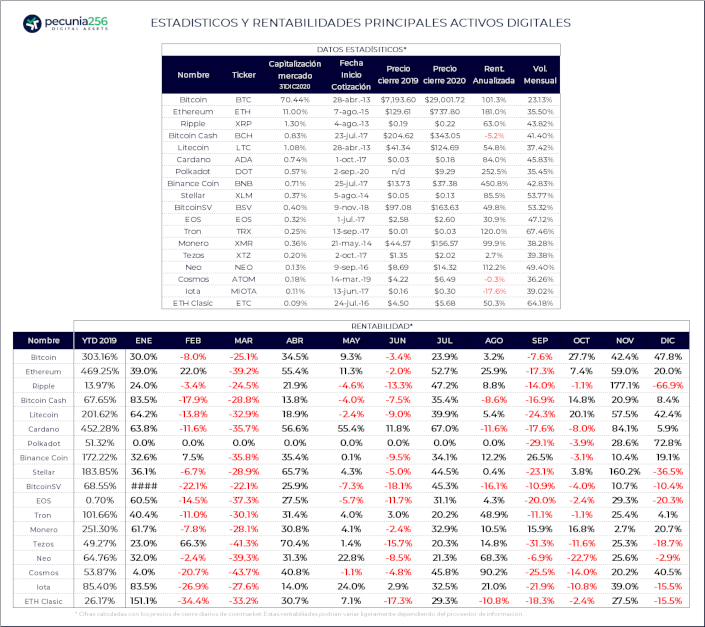Click the 'Ticker' column header
The width and height of the screenshot is (705, 627).
[x=244, y=75]
